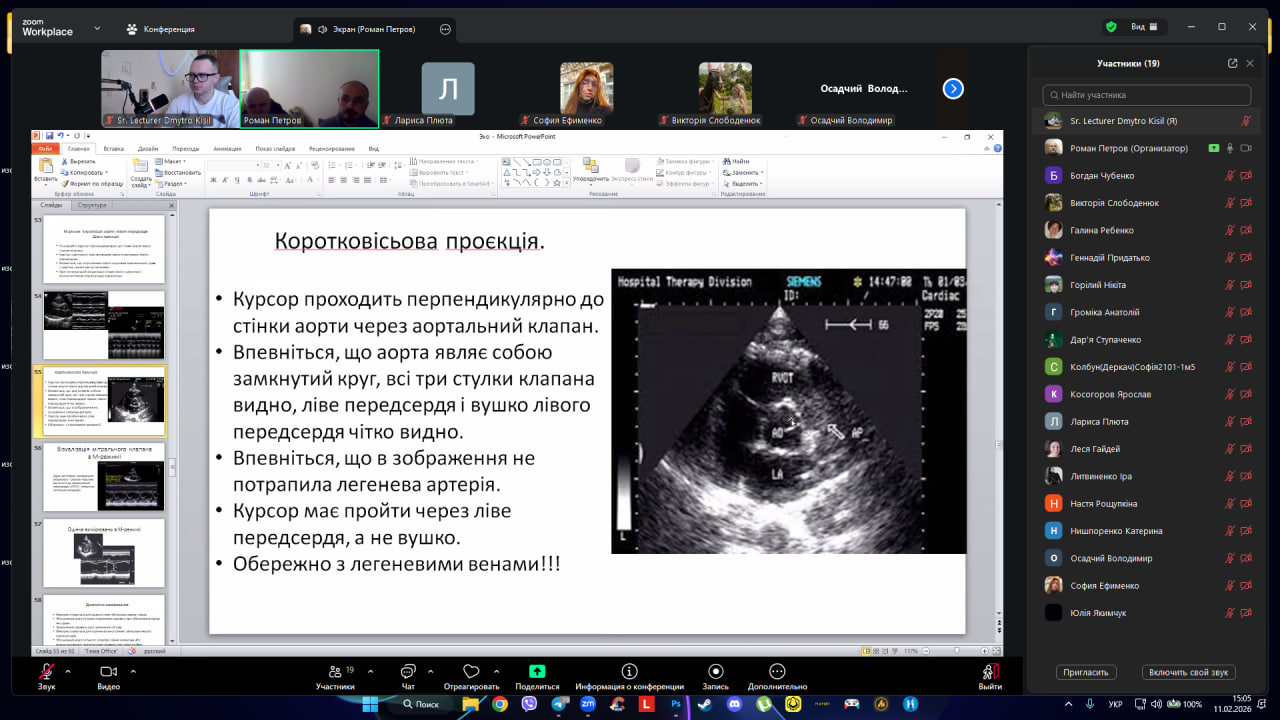Open the Chat panel icon

[408, 672]
